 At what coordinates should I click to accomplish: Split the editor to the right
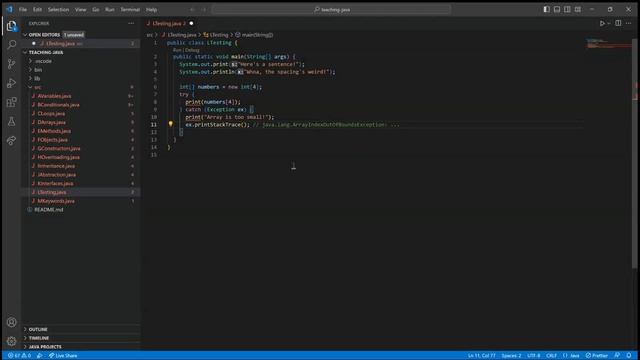(618, 23)
